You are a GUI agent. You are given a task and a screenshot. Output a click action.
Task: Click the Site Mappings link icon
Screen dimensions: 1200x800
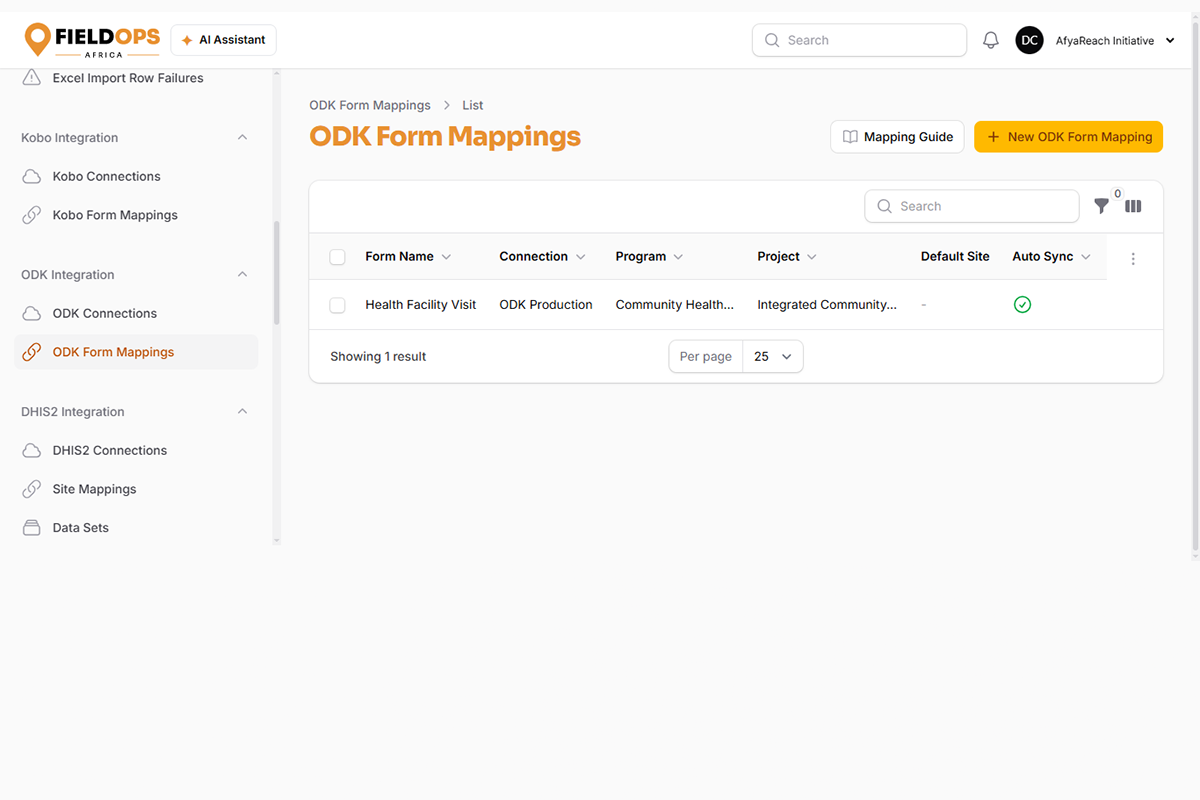tap(32, 489)
